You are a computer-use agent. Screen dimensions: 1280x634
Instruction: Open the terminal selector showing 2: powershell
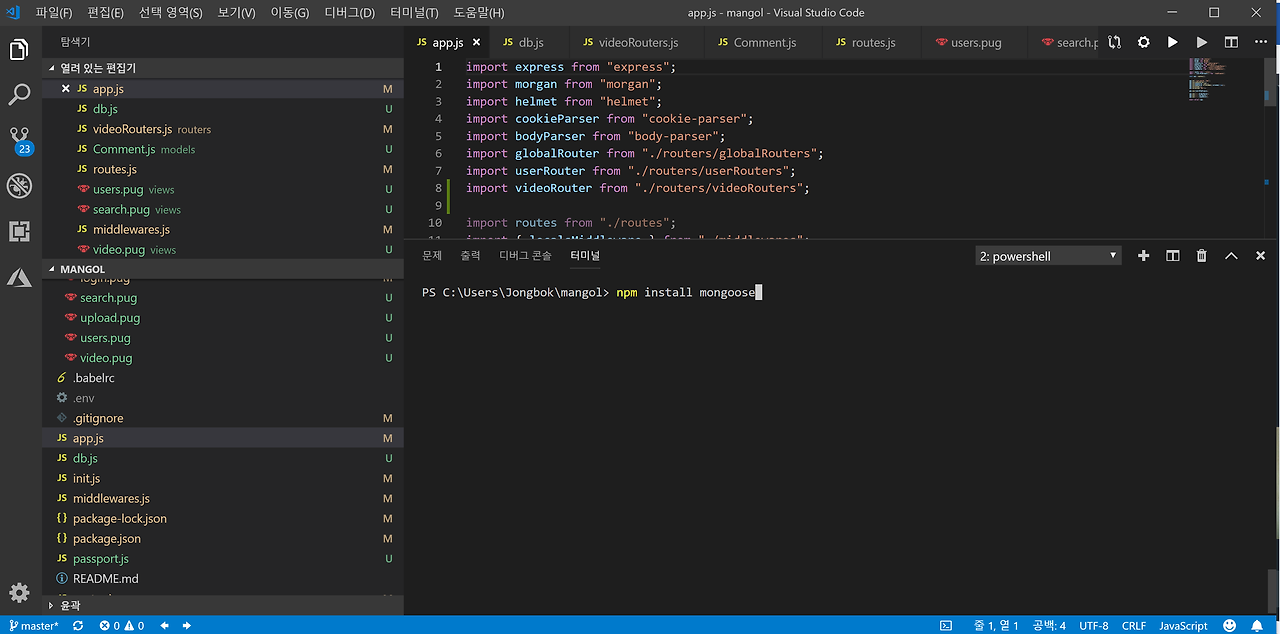[x=1048, y=255]
